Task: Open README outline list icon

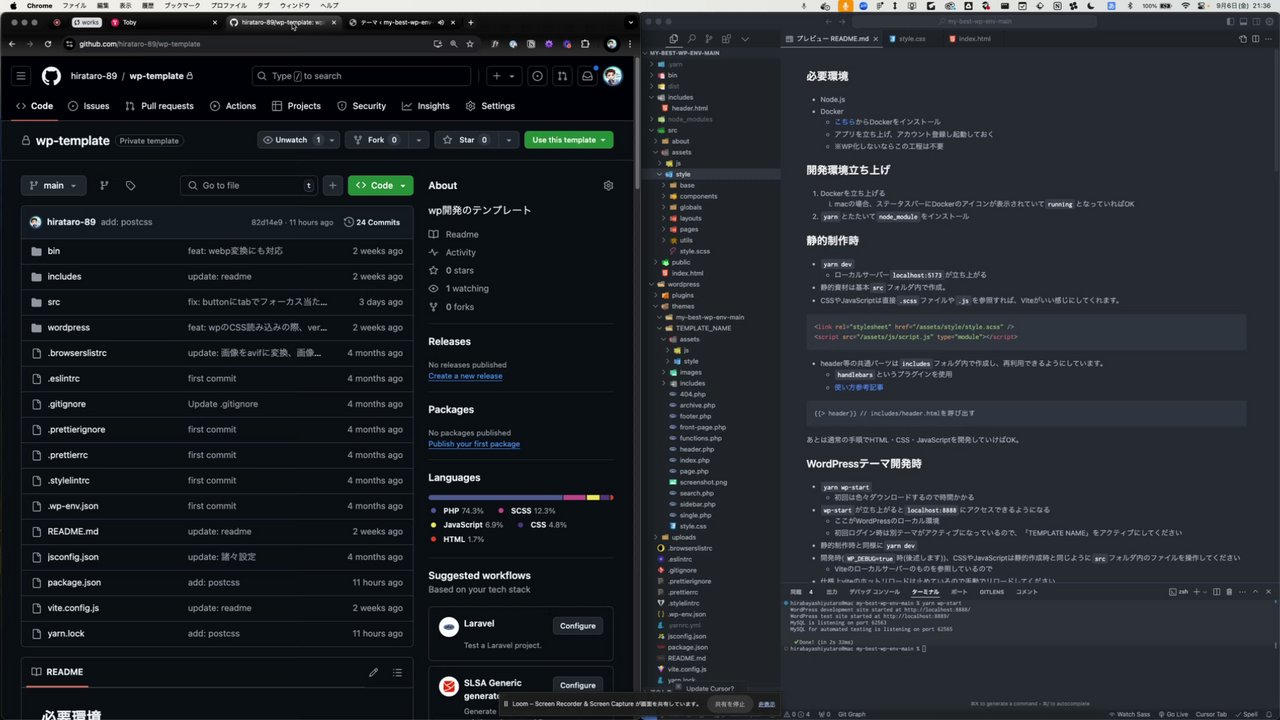Action: (x=397, y=672)
